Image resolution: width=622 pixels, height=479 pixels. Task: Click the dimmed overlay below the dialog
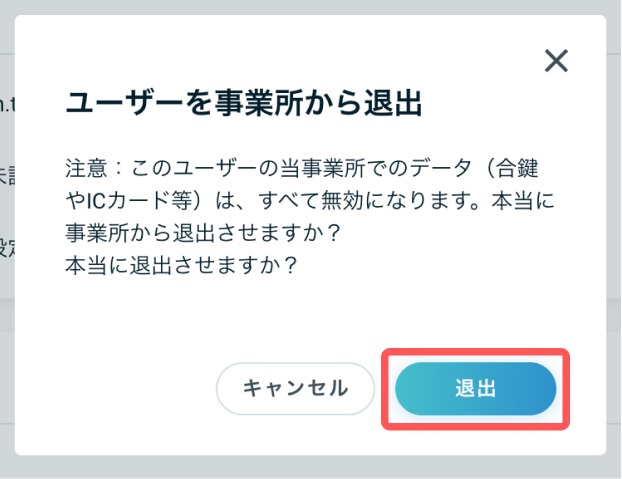[311, 467]
